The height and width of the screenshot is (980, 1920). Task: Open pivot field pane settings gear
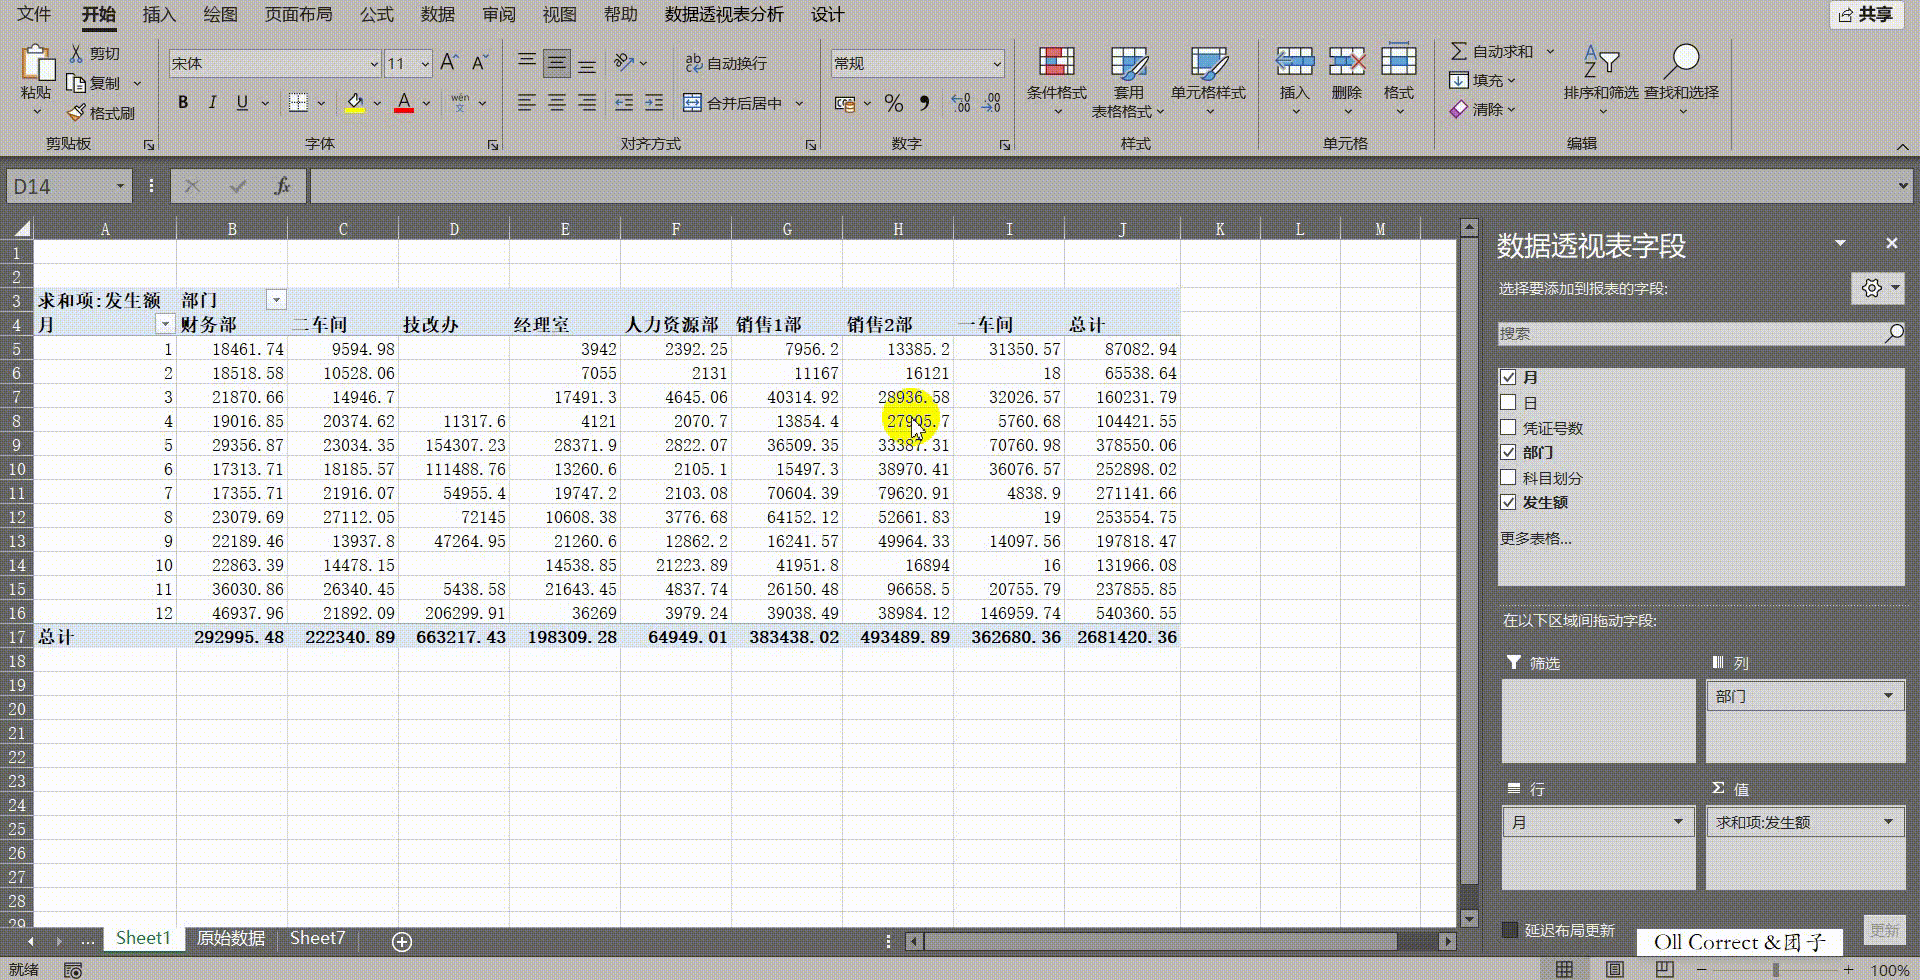click(x=1871, y=288)
